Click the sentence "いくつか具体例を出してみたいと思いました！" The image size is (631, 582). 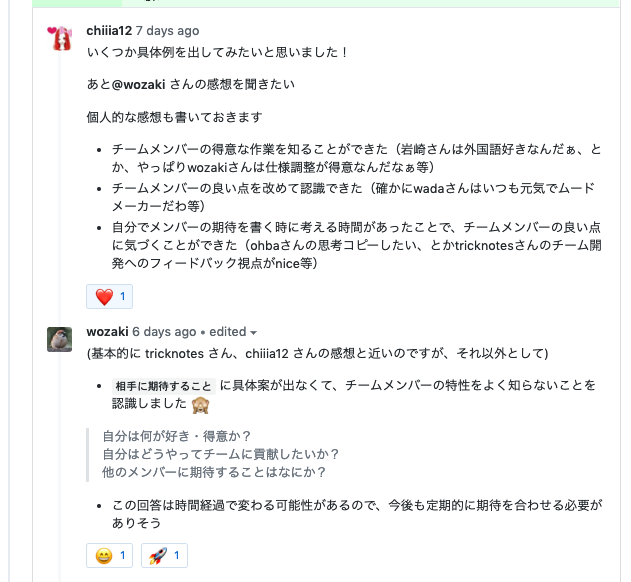tap(218, 52)
